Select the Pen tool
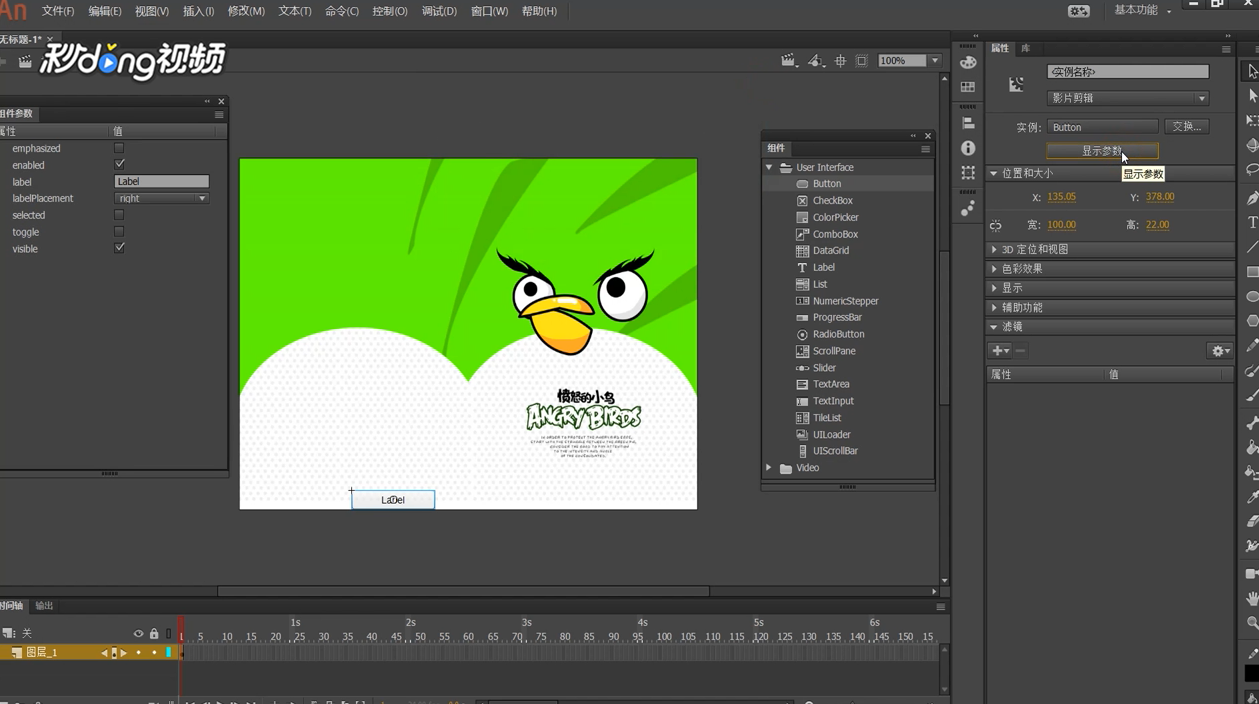Image resolution: width=1259 pixels, height=704 pixels. click(1252, 198)
